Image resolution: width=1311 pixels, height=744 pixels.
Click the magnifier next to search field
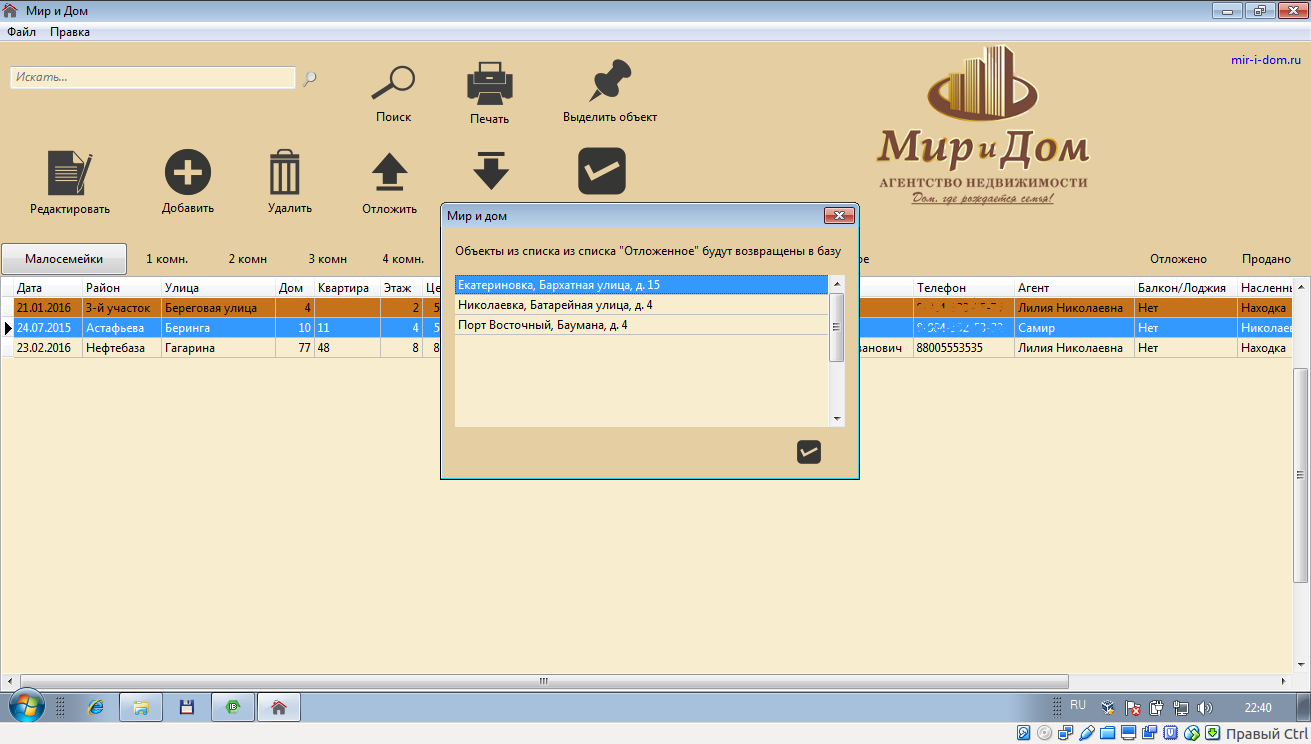310,78
